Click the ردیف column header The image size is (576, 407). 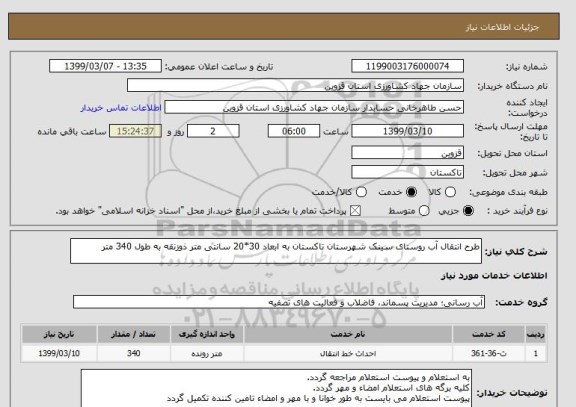coord(536,334)
